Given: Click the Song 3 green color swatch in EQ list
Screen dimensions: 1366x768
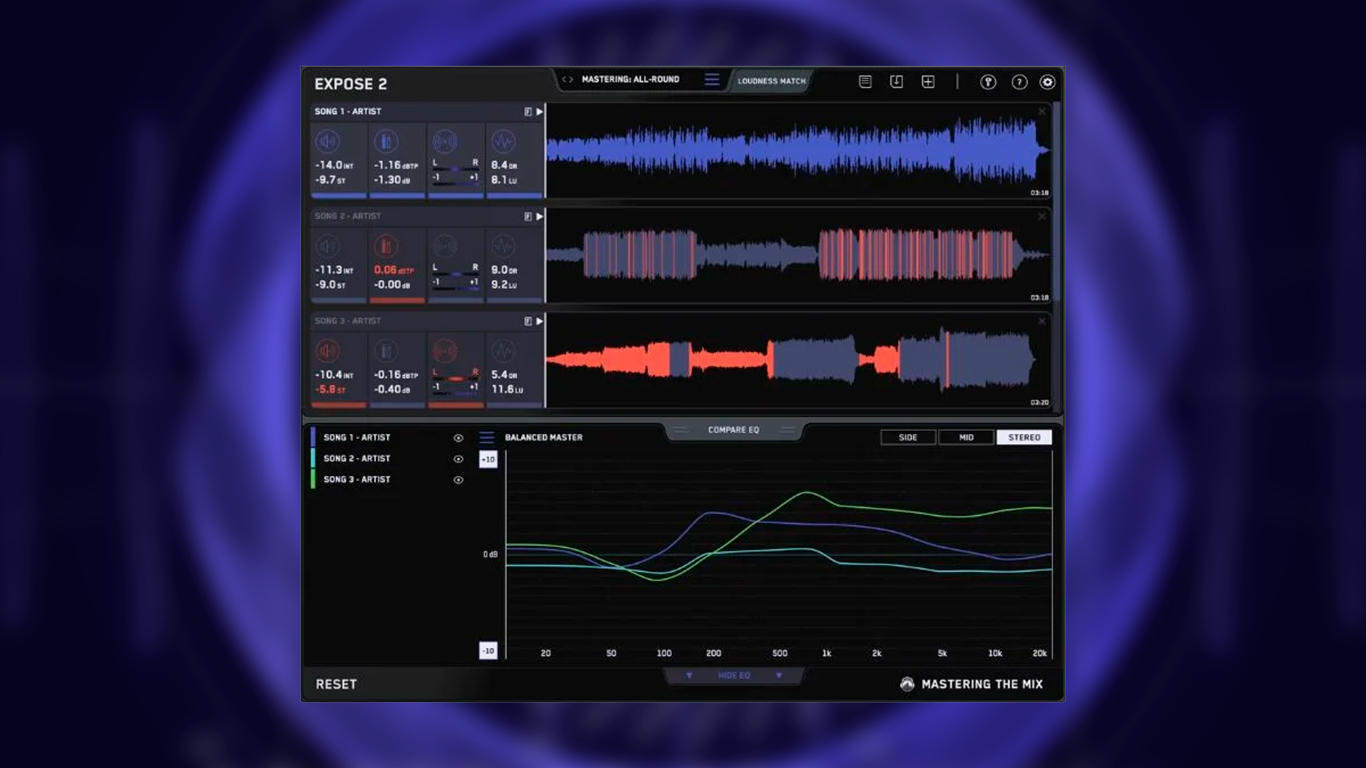Looking at the screenshot, I should [313, 480].
